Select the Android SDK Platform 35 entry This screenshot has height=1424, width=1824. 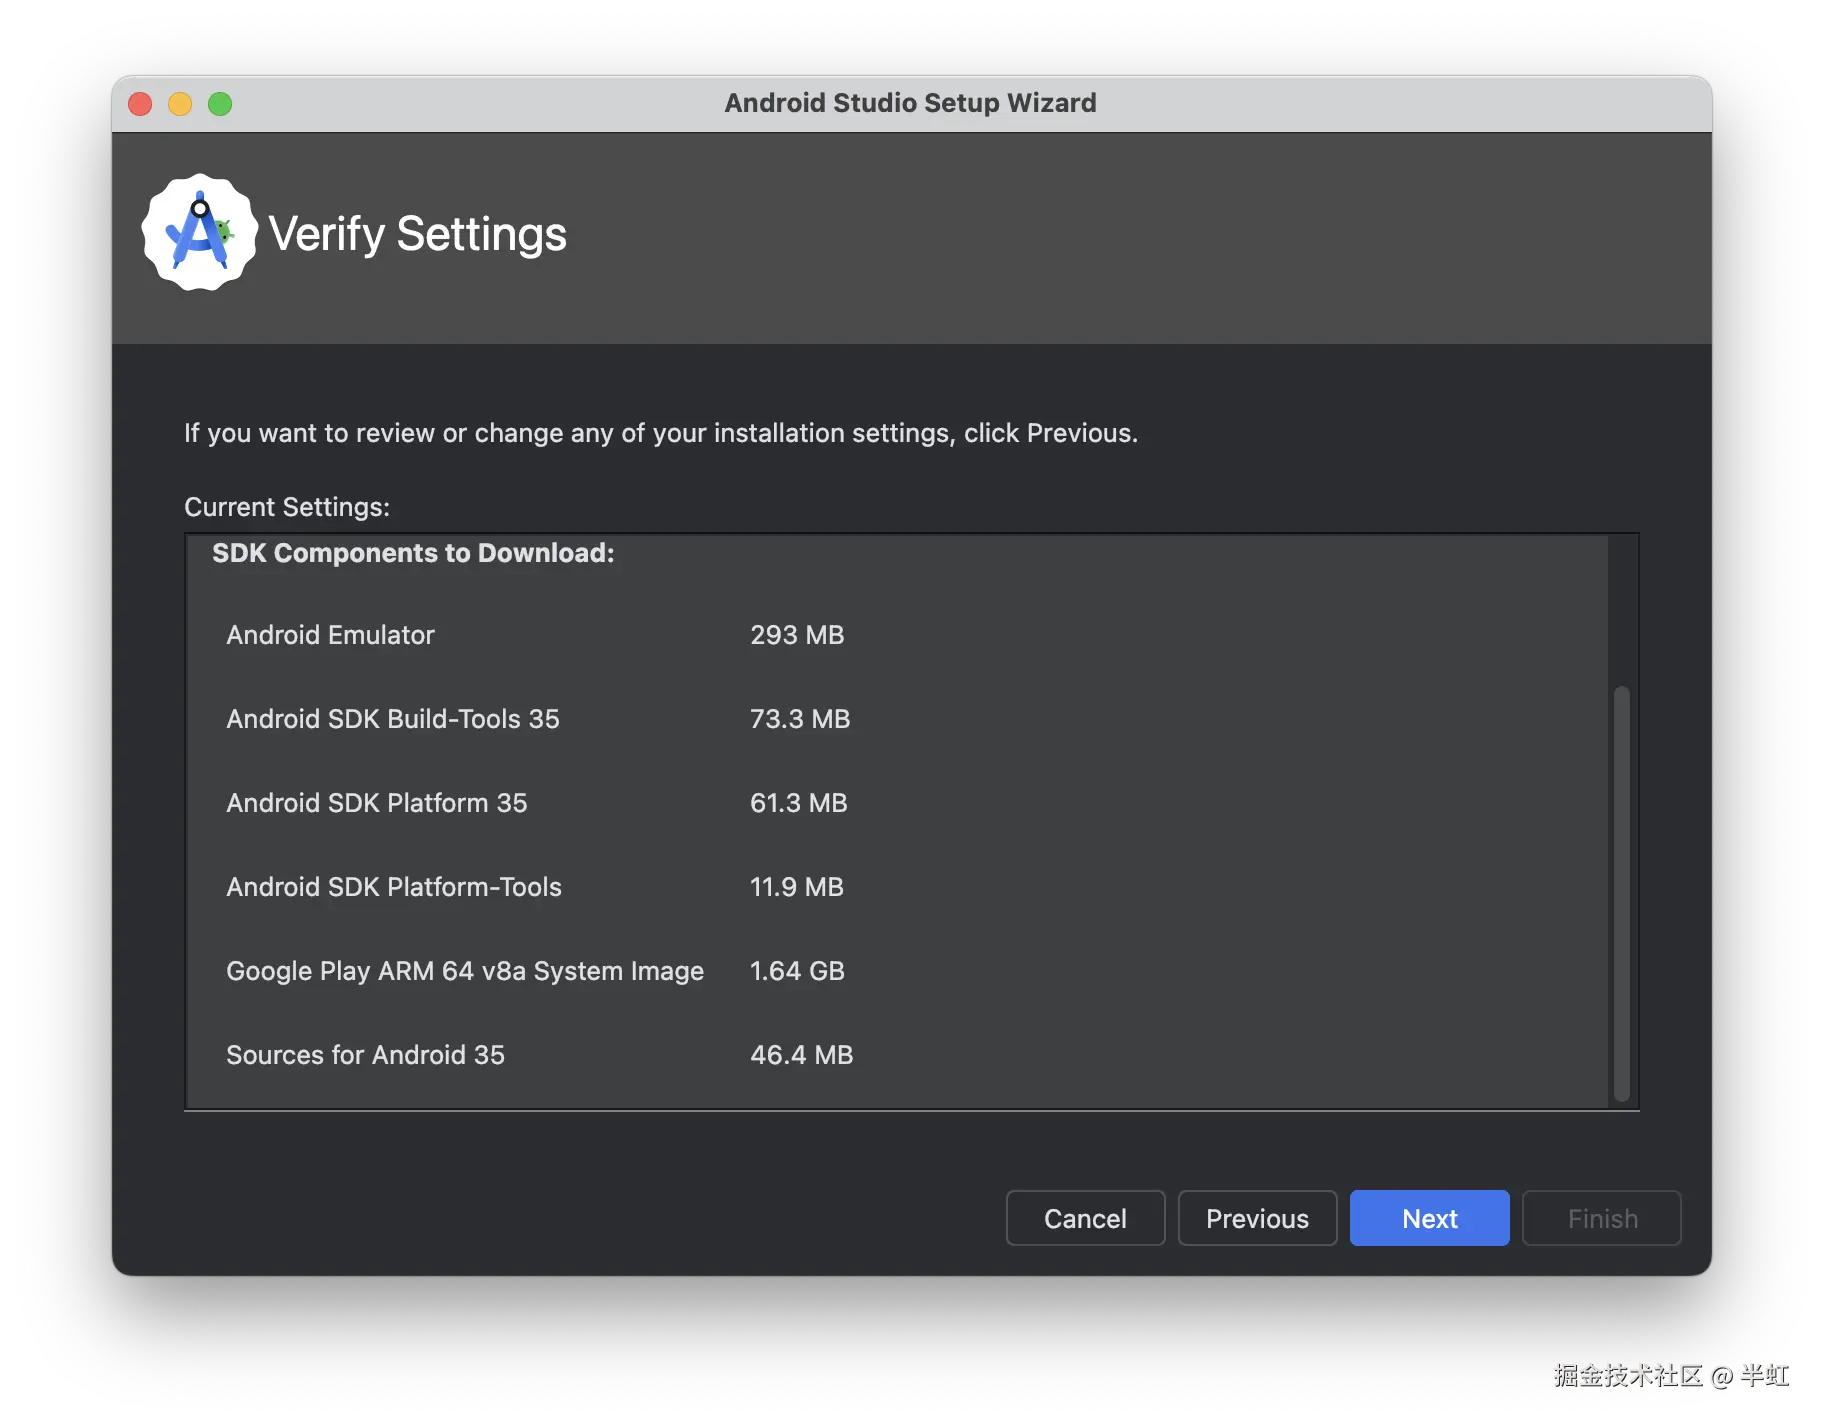[376, 803]
